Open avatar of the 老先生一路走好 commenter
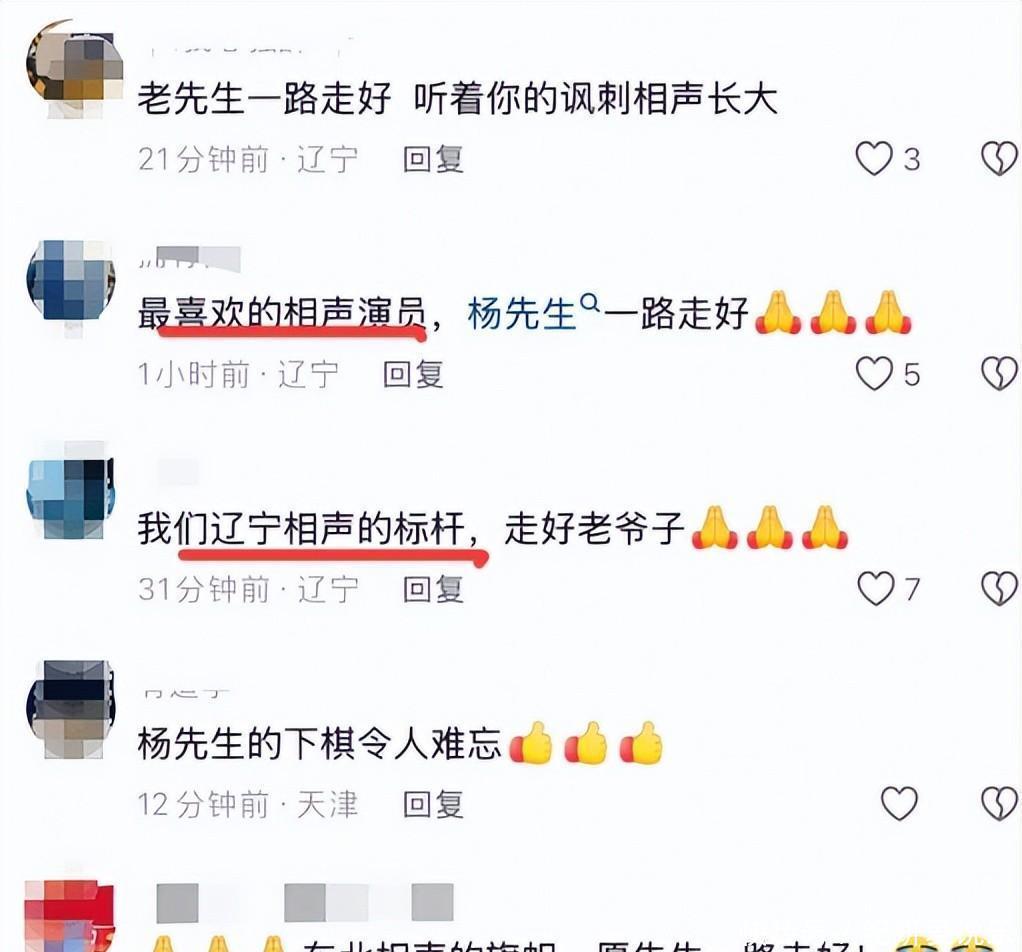Screen dimensions: 1022x952 (74, 68)
